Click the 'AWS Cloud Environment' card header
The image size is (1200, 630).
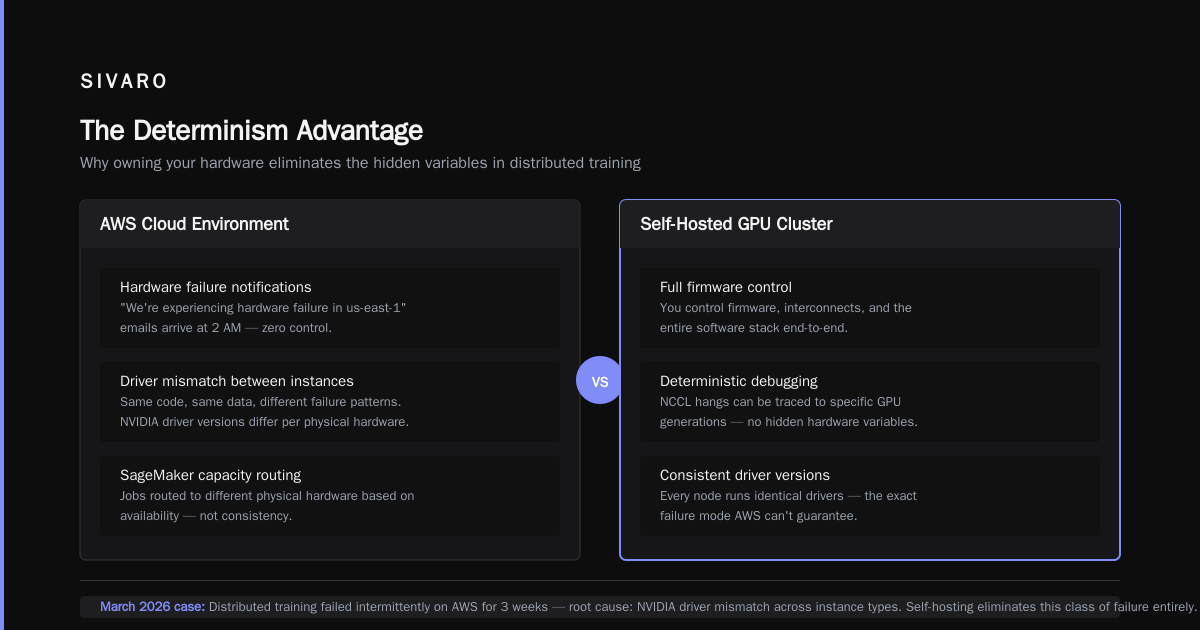[330, 224]
